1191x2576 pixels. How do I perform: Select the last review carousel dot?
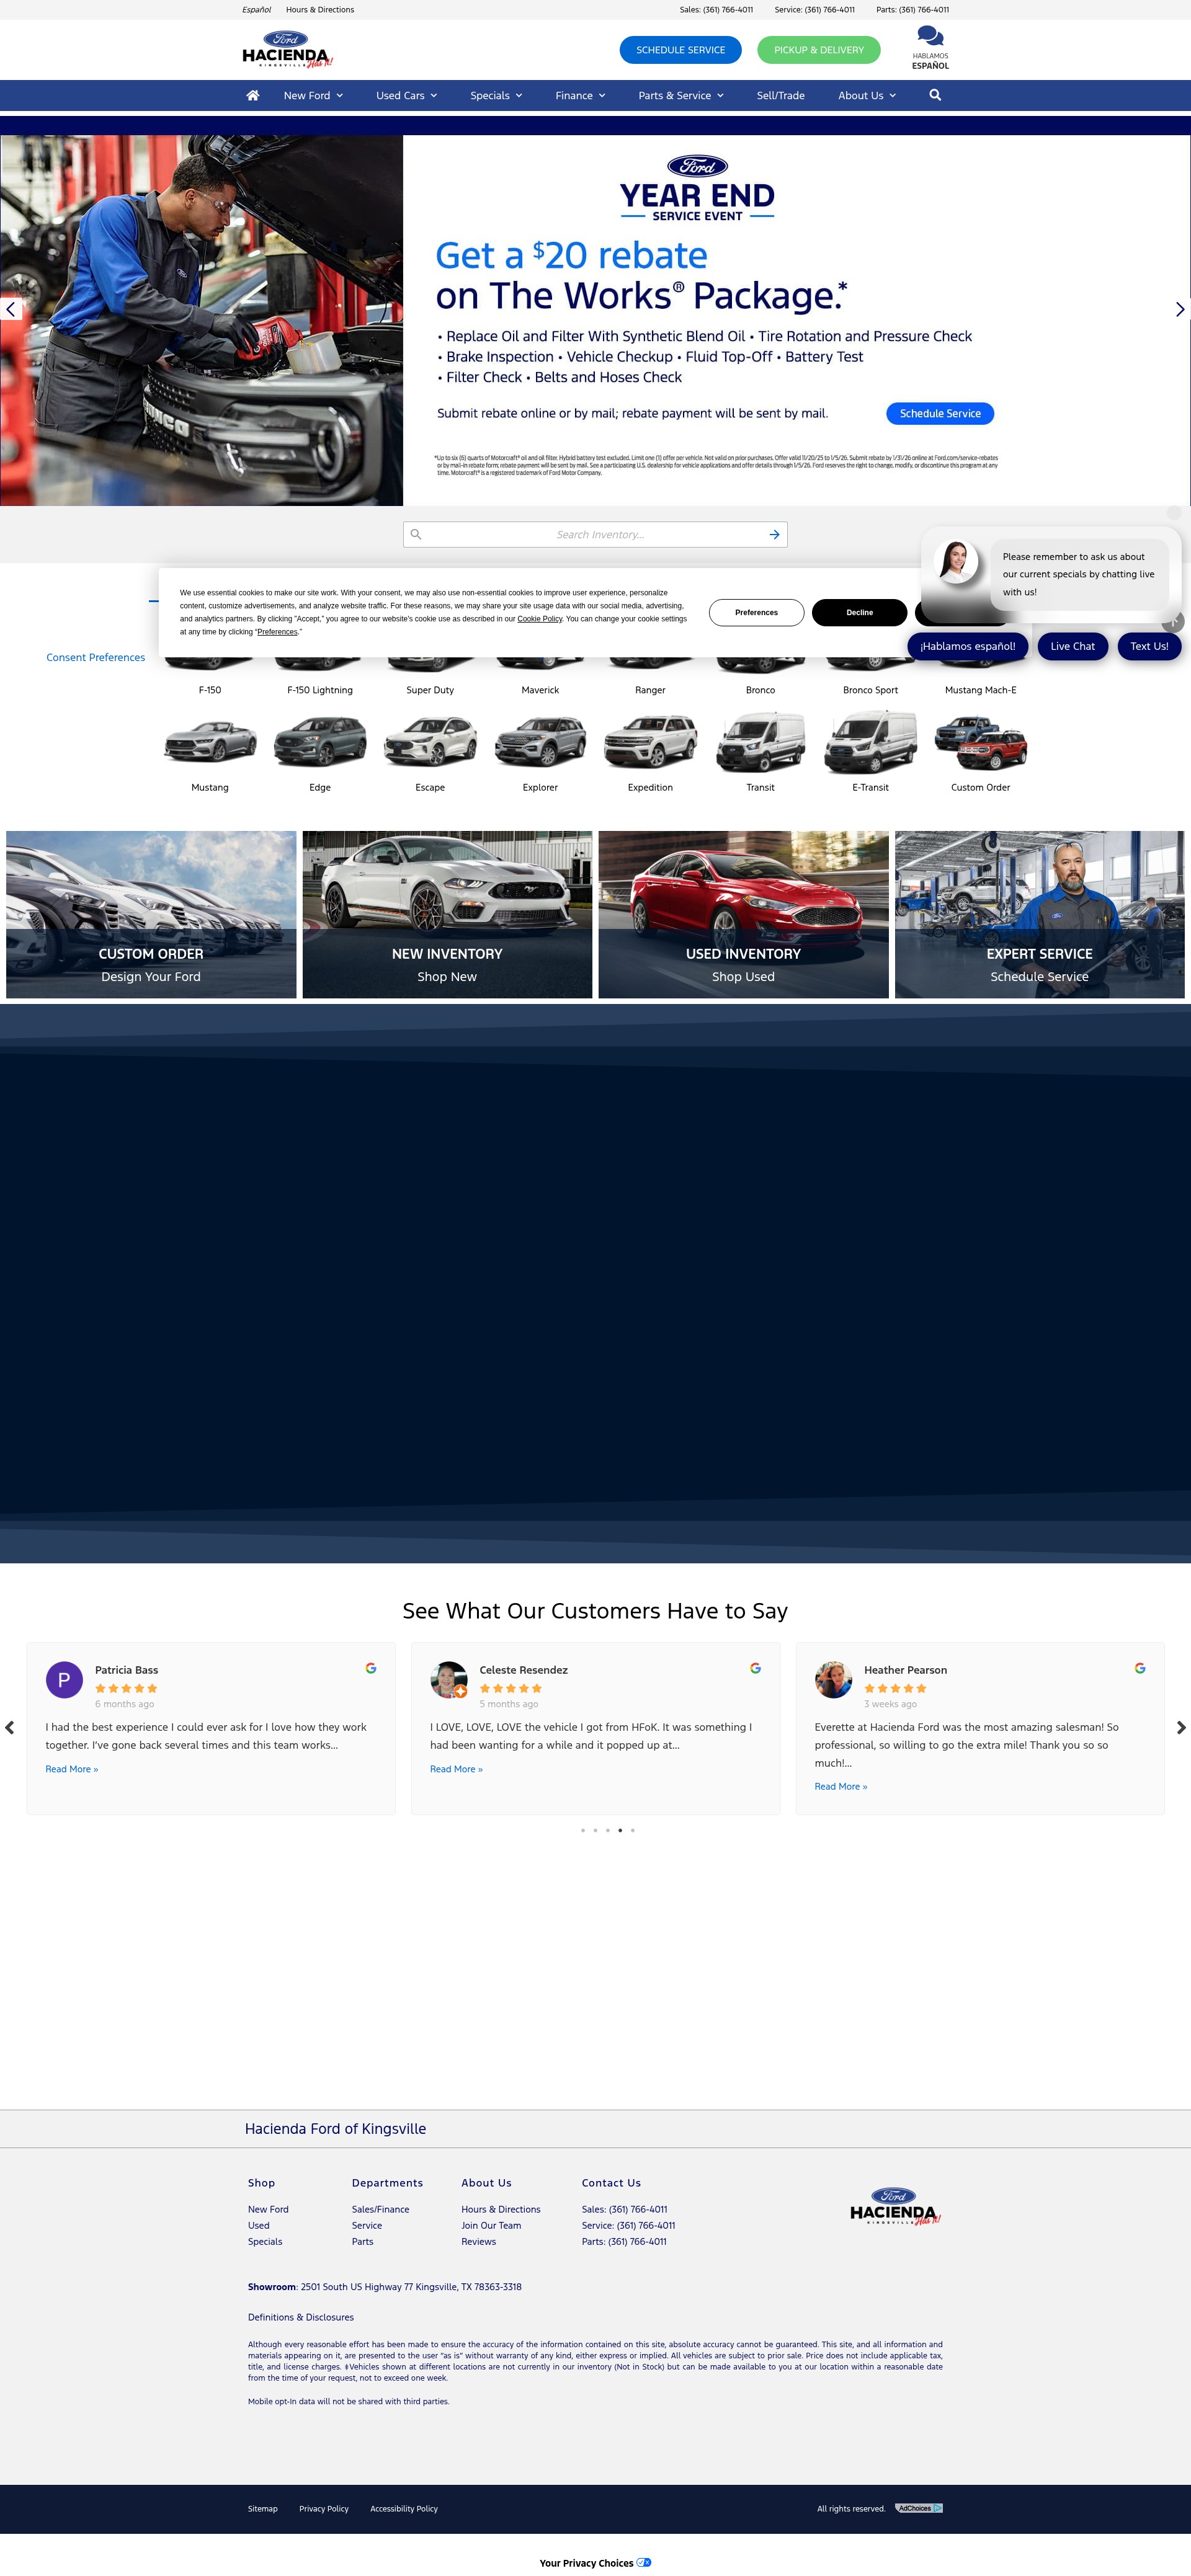click(x=632, y=1830)
